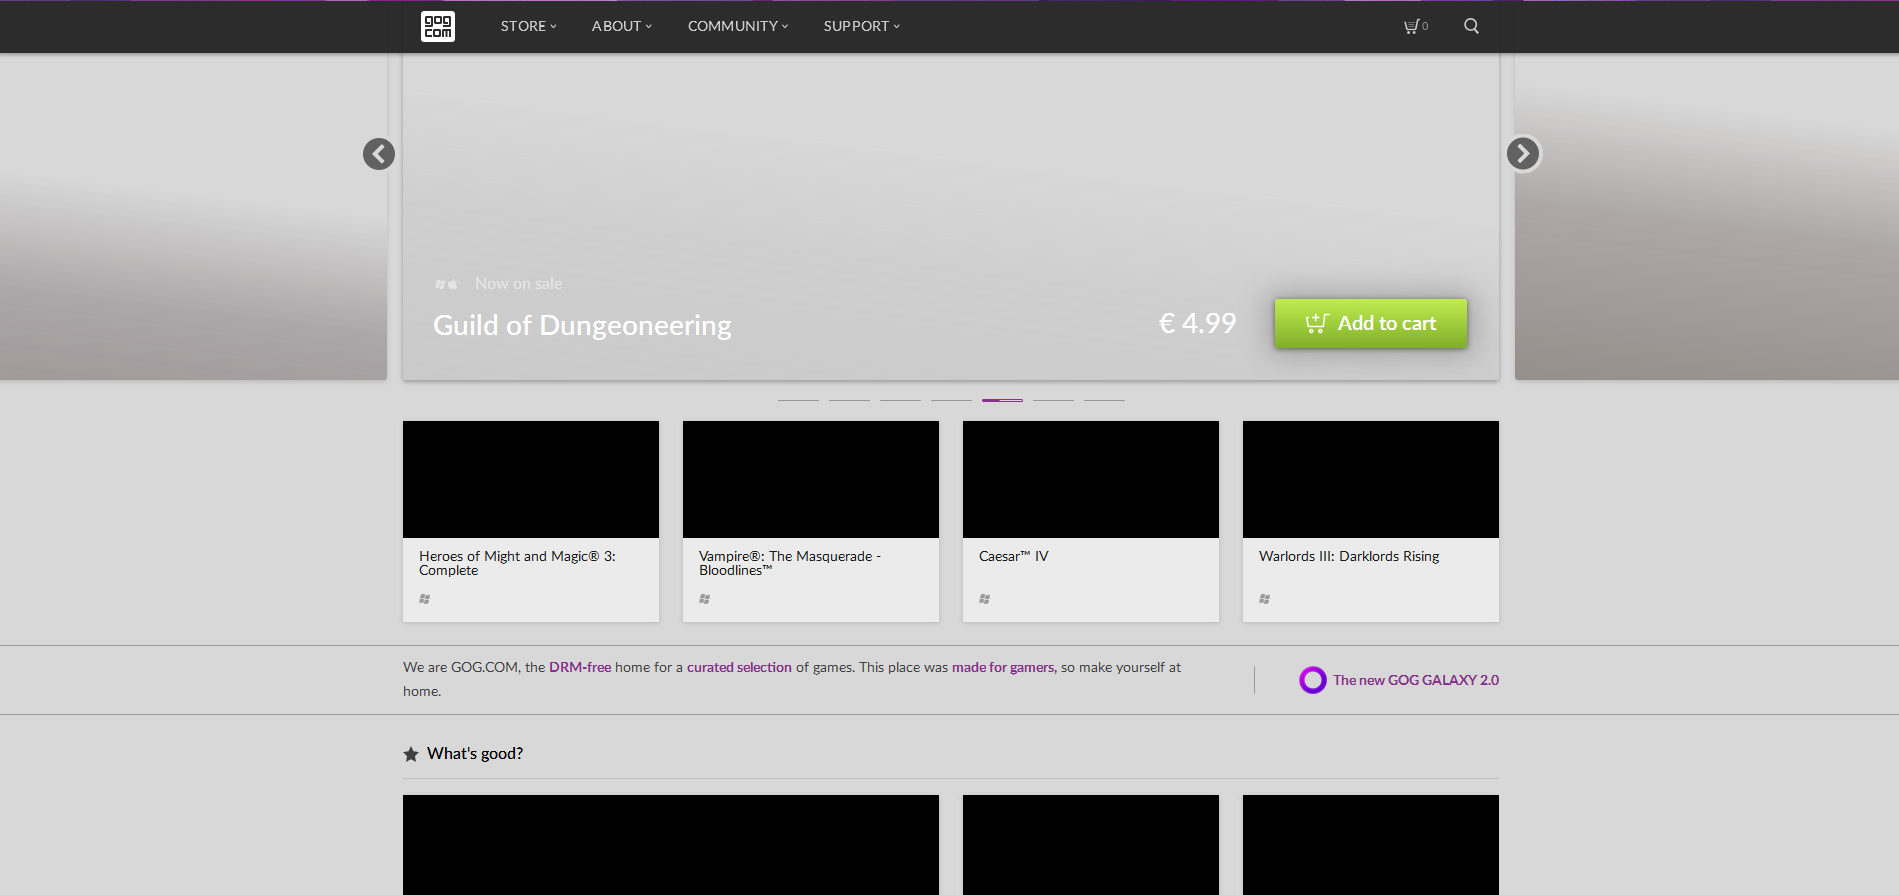Open Vampire The Masquerade Bloodlines thumbnail
Image resolution: width=1899 pixels, height=895 pixels.
pos(811,479)
